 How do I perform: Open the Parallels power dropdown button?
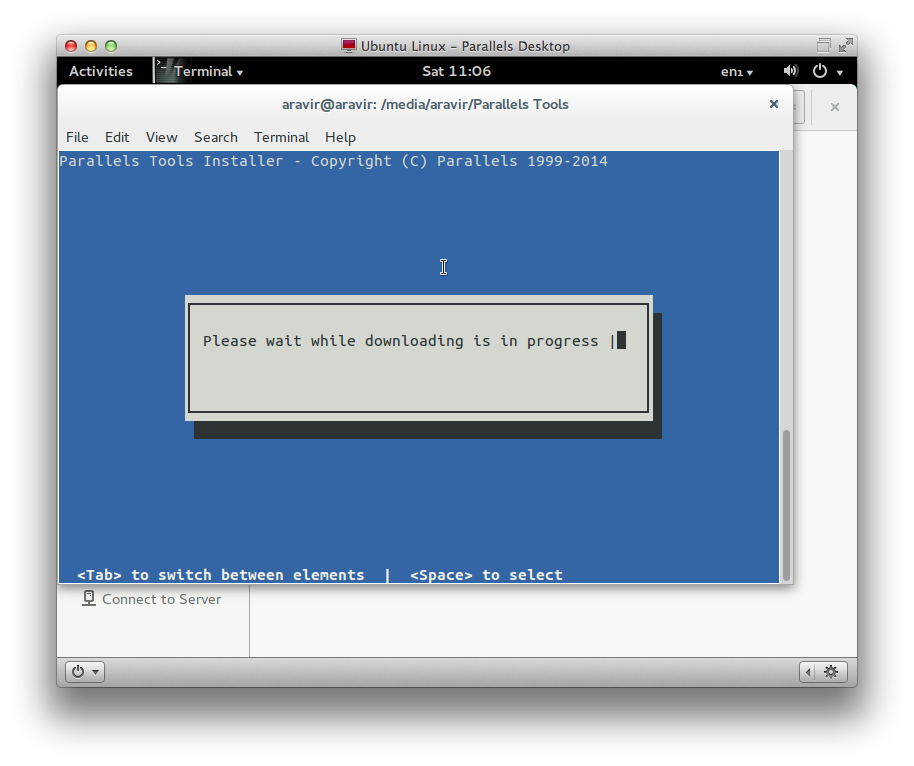[85, 672]
